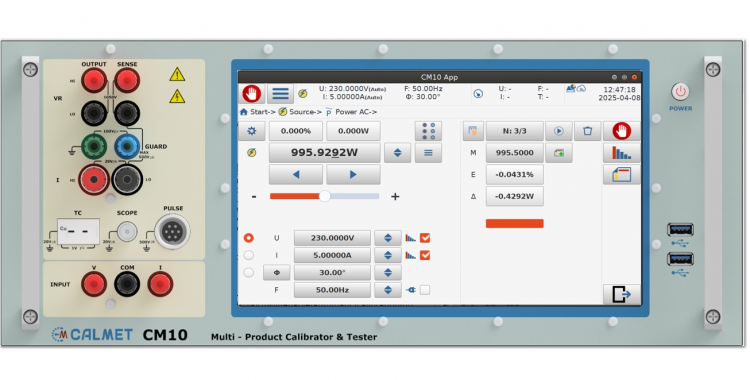Open the up-down stepper for 30.00°

388,273
